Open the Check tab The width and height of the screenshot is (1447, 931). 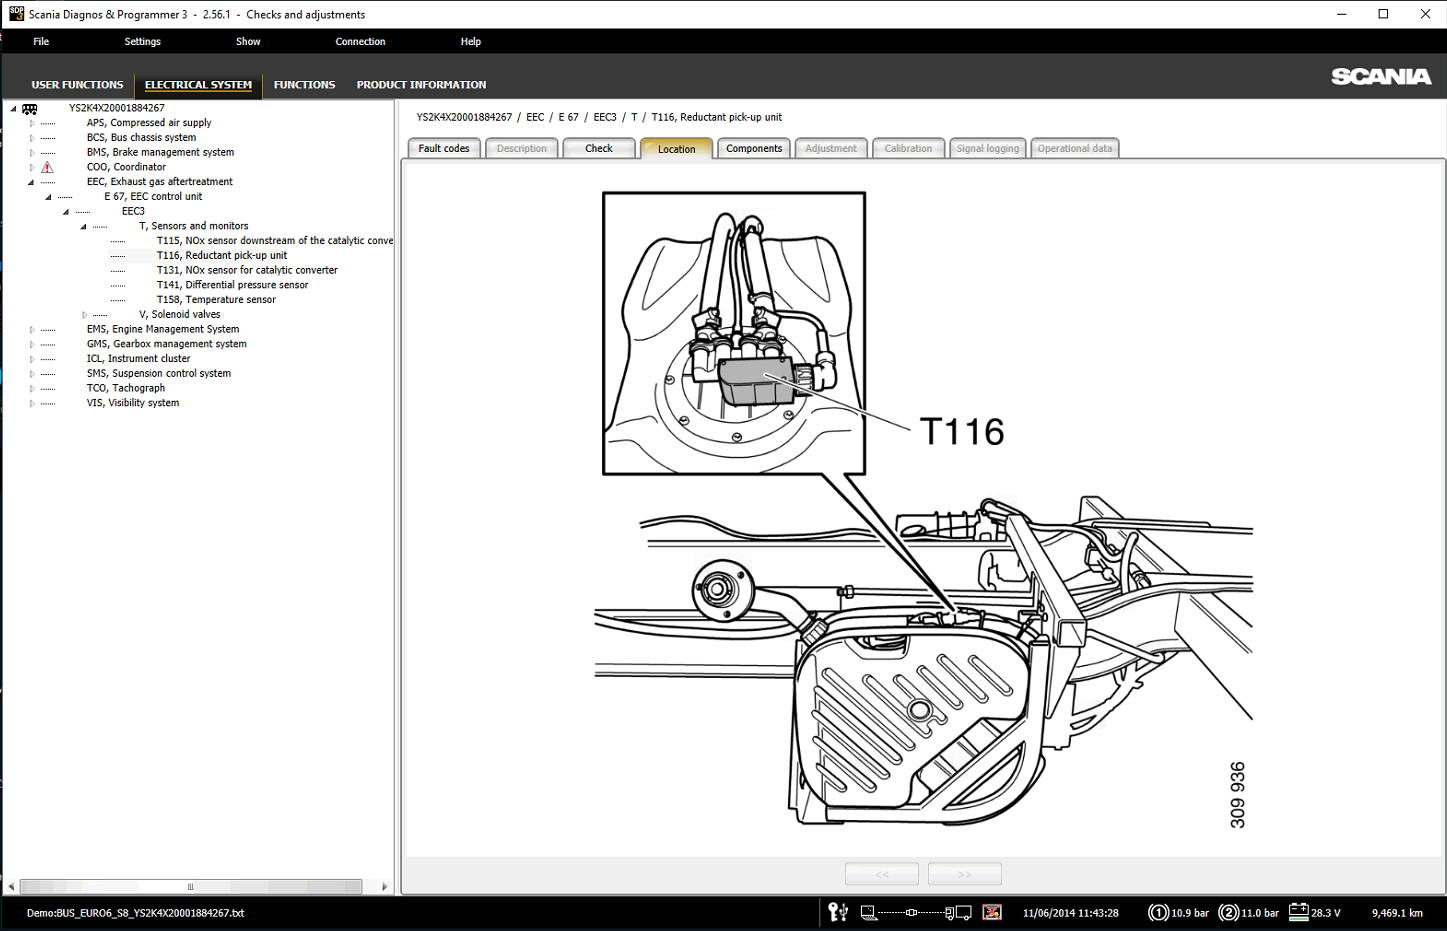point(599,148)
